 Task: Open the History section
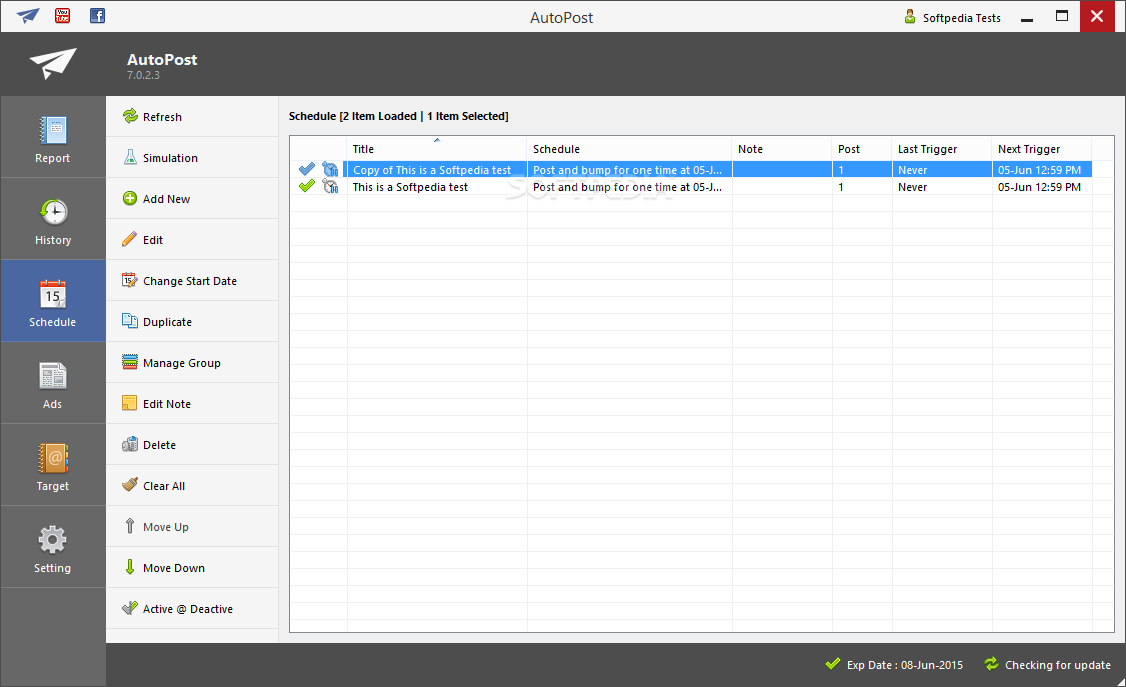(x=53, y=219)
